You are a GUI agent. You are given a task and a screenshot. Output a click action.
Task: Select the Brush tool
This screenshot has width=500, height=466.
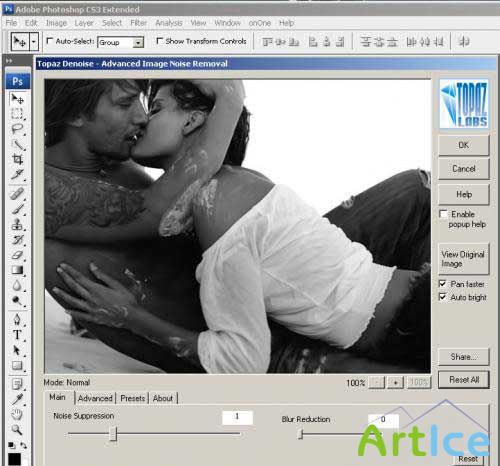click(17, 209)
